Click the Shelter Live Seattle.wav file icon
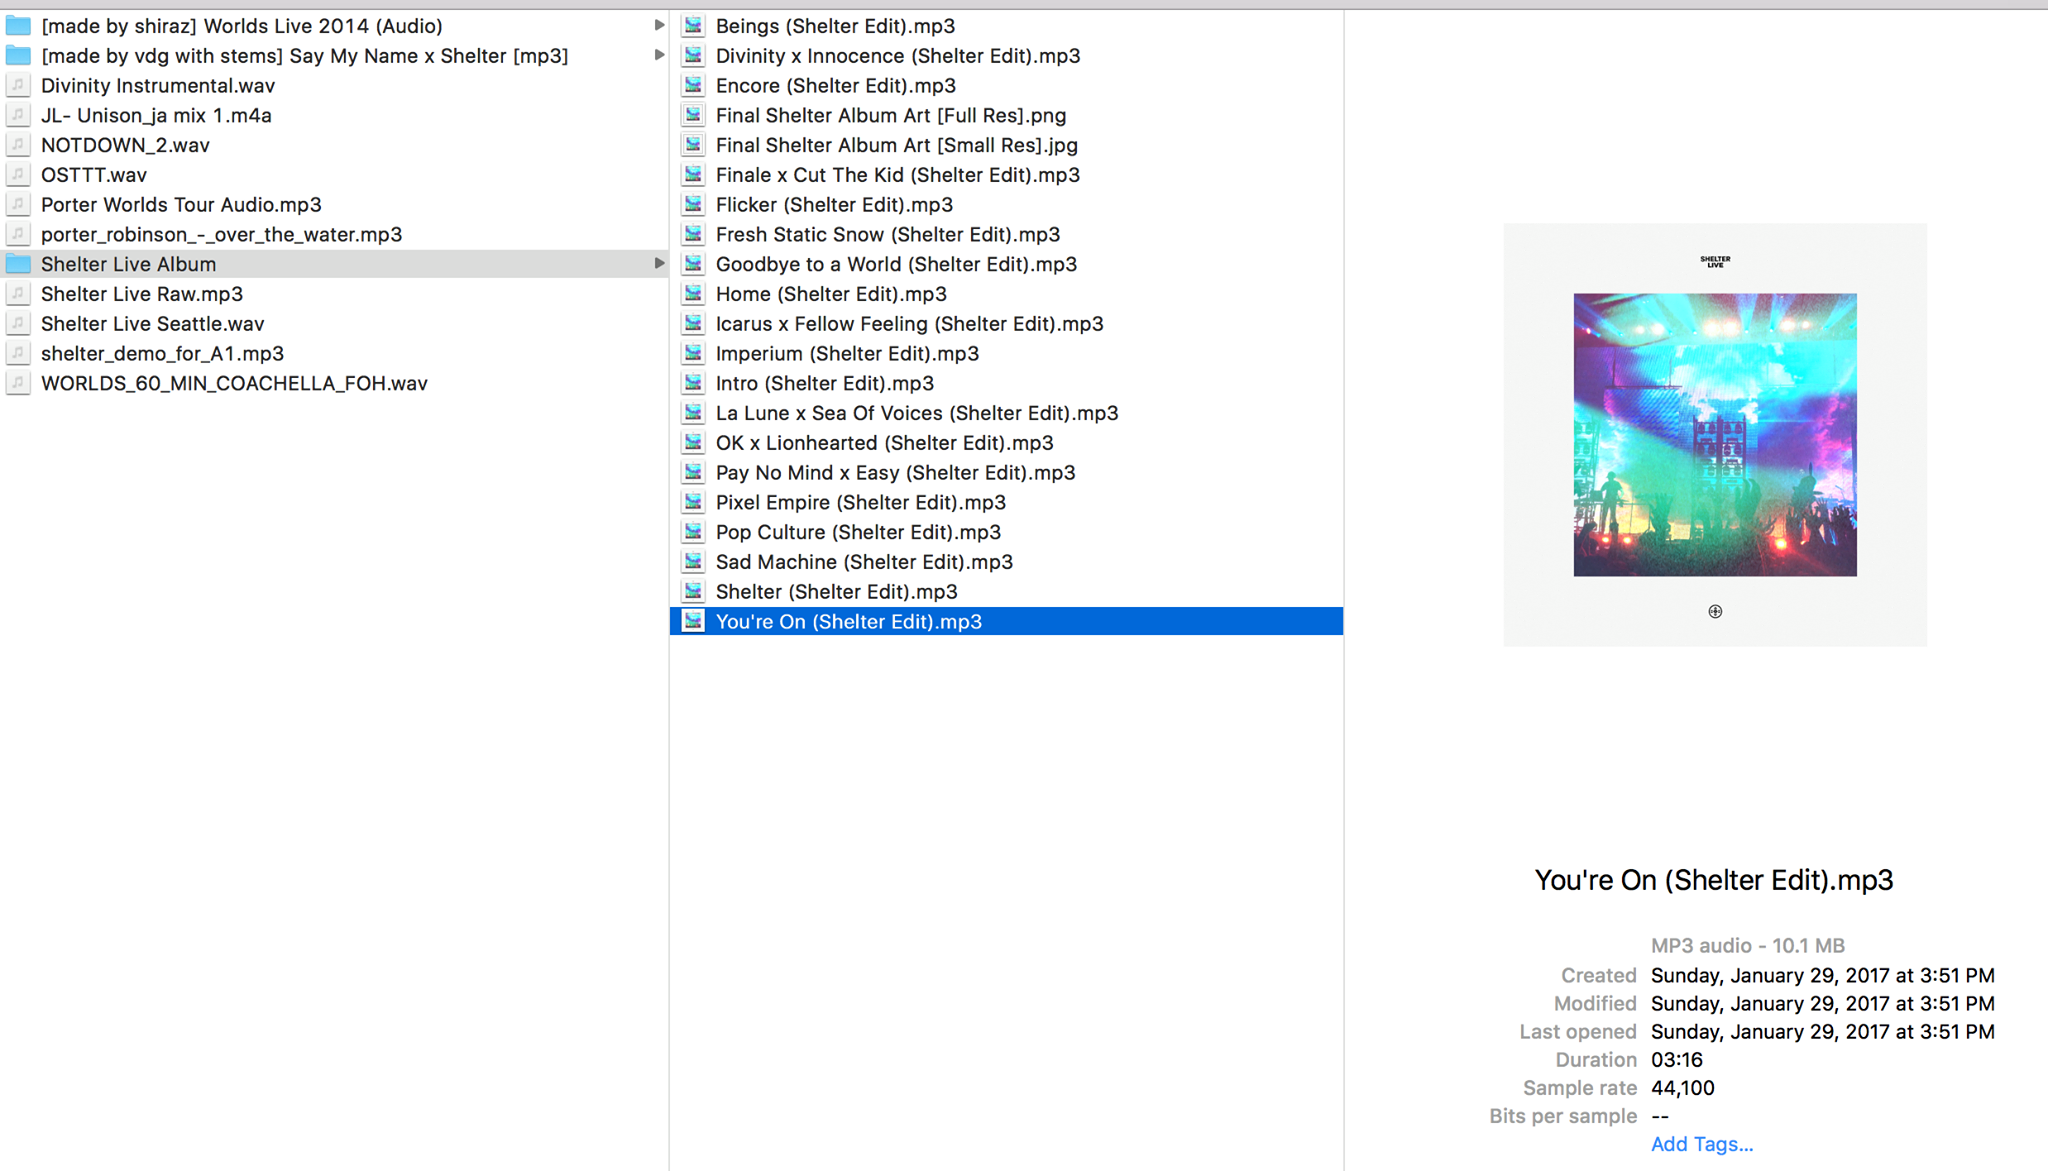Viewport: 2048px width, 1171px height. point(18,324)
